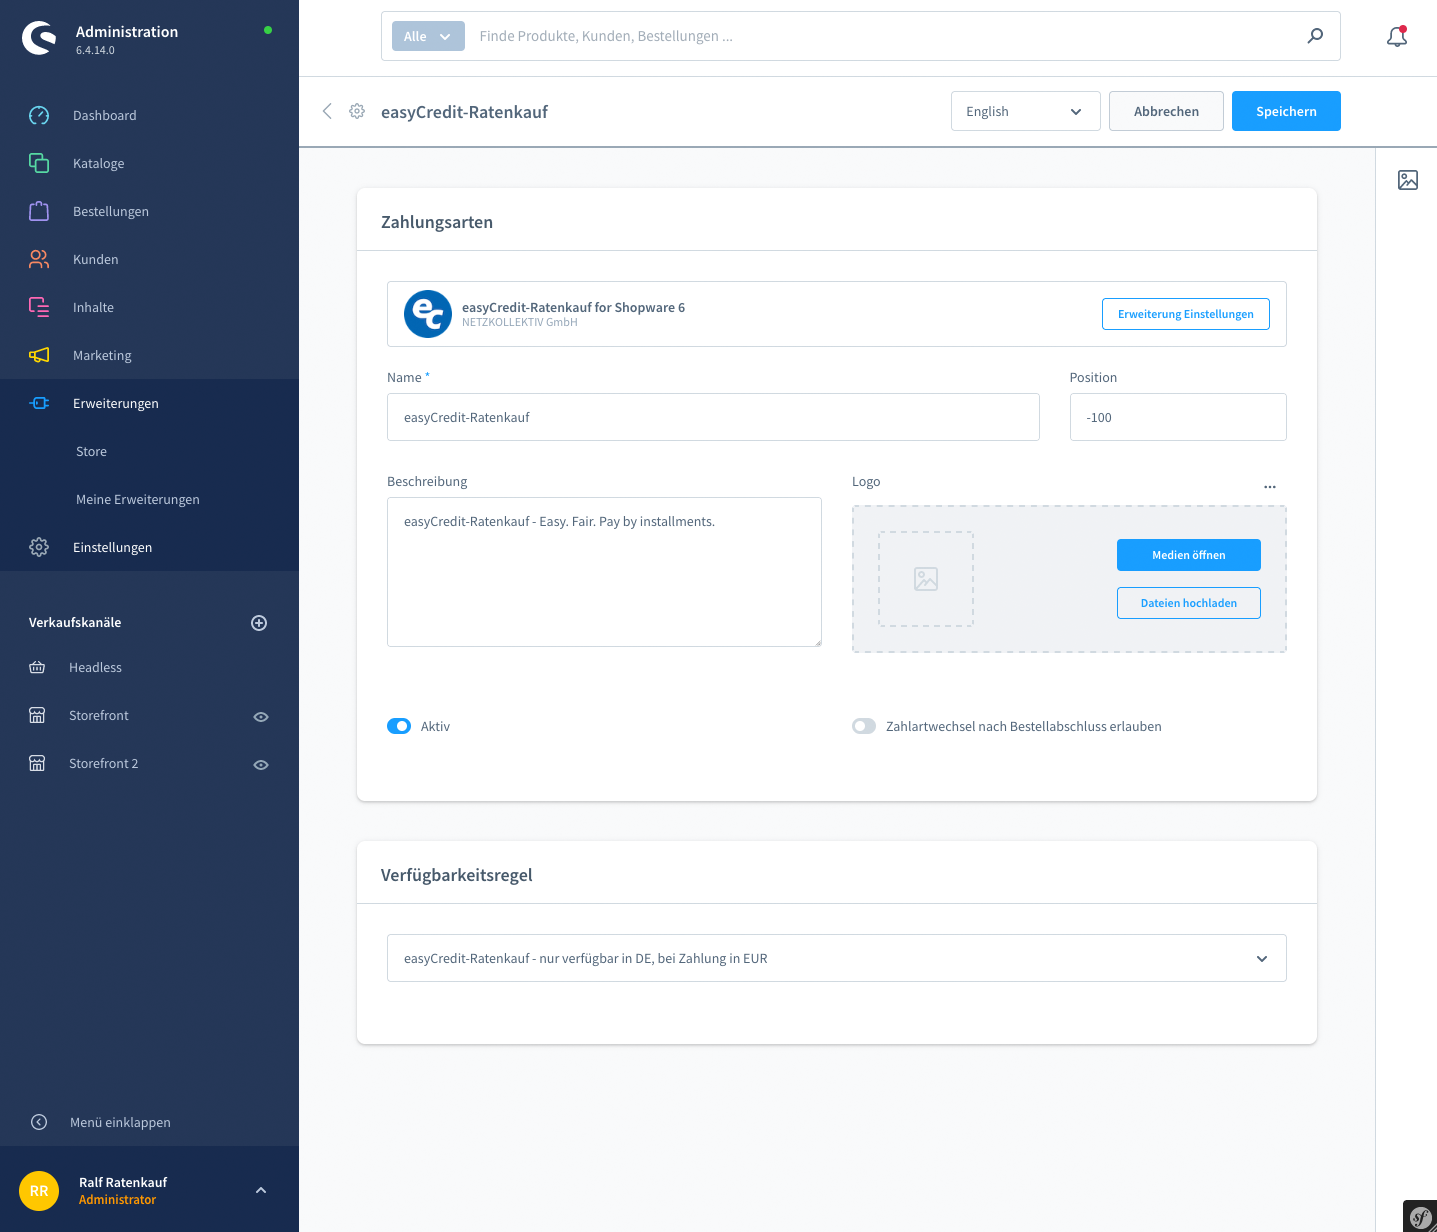
Task: Open the Kataloge icon
Action: [39, 163]
